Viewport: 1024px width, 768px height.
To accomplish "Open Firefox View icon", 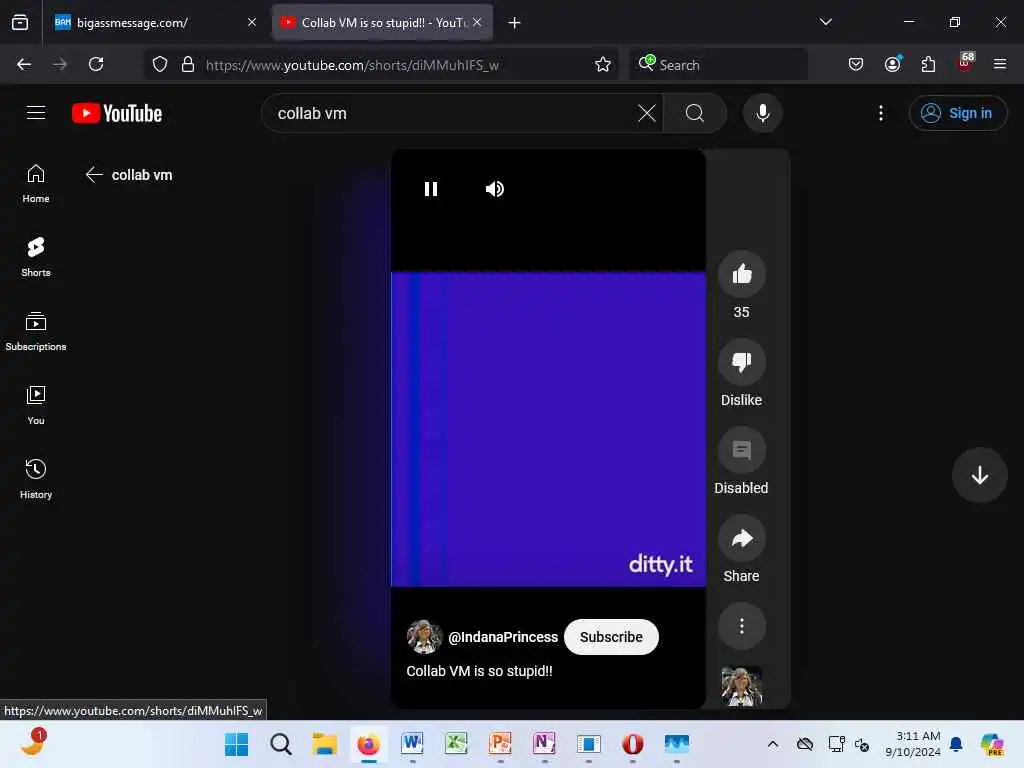I will click(20, 23).
